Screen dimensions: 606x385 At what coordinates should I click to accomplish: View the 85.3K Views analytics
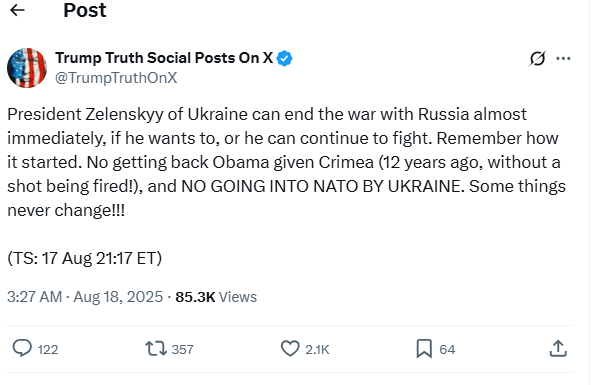tap(216, 297)
